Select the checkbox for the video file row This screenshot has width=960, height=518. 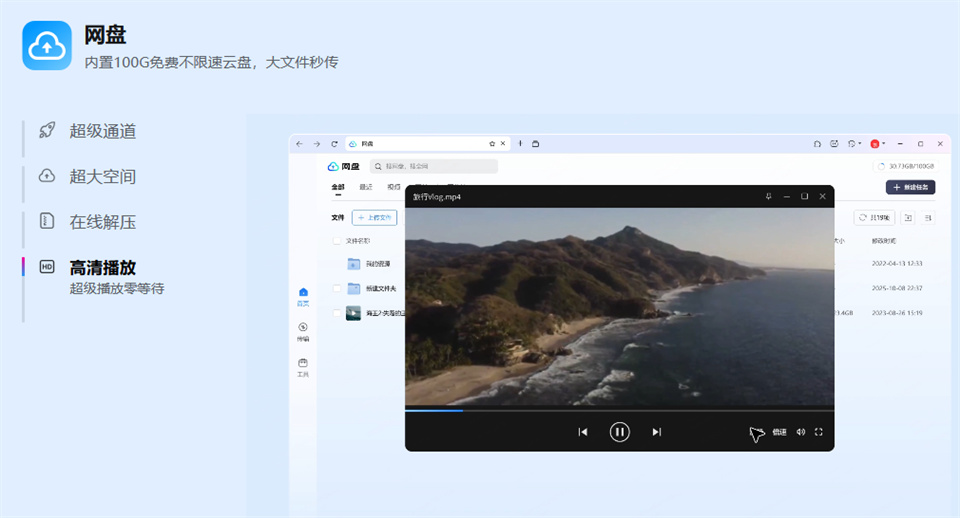(336, 313)
